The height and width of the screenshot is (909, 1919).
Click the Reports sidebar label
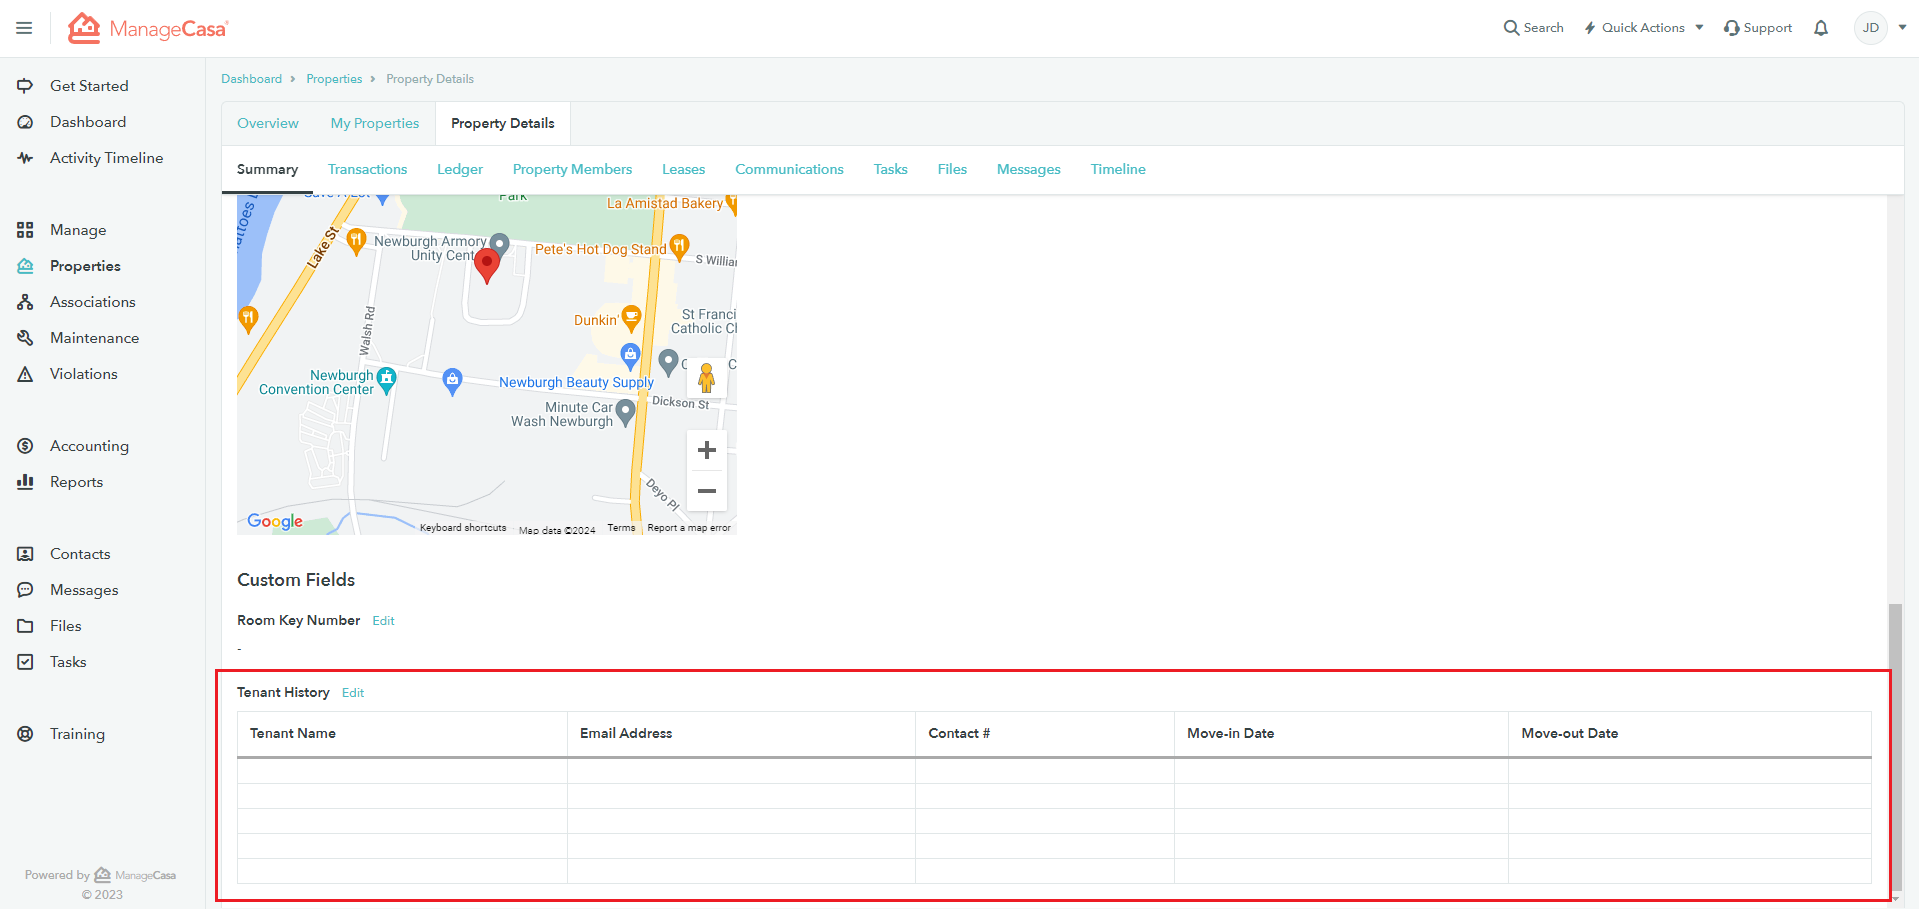point(76,482)
